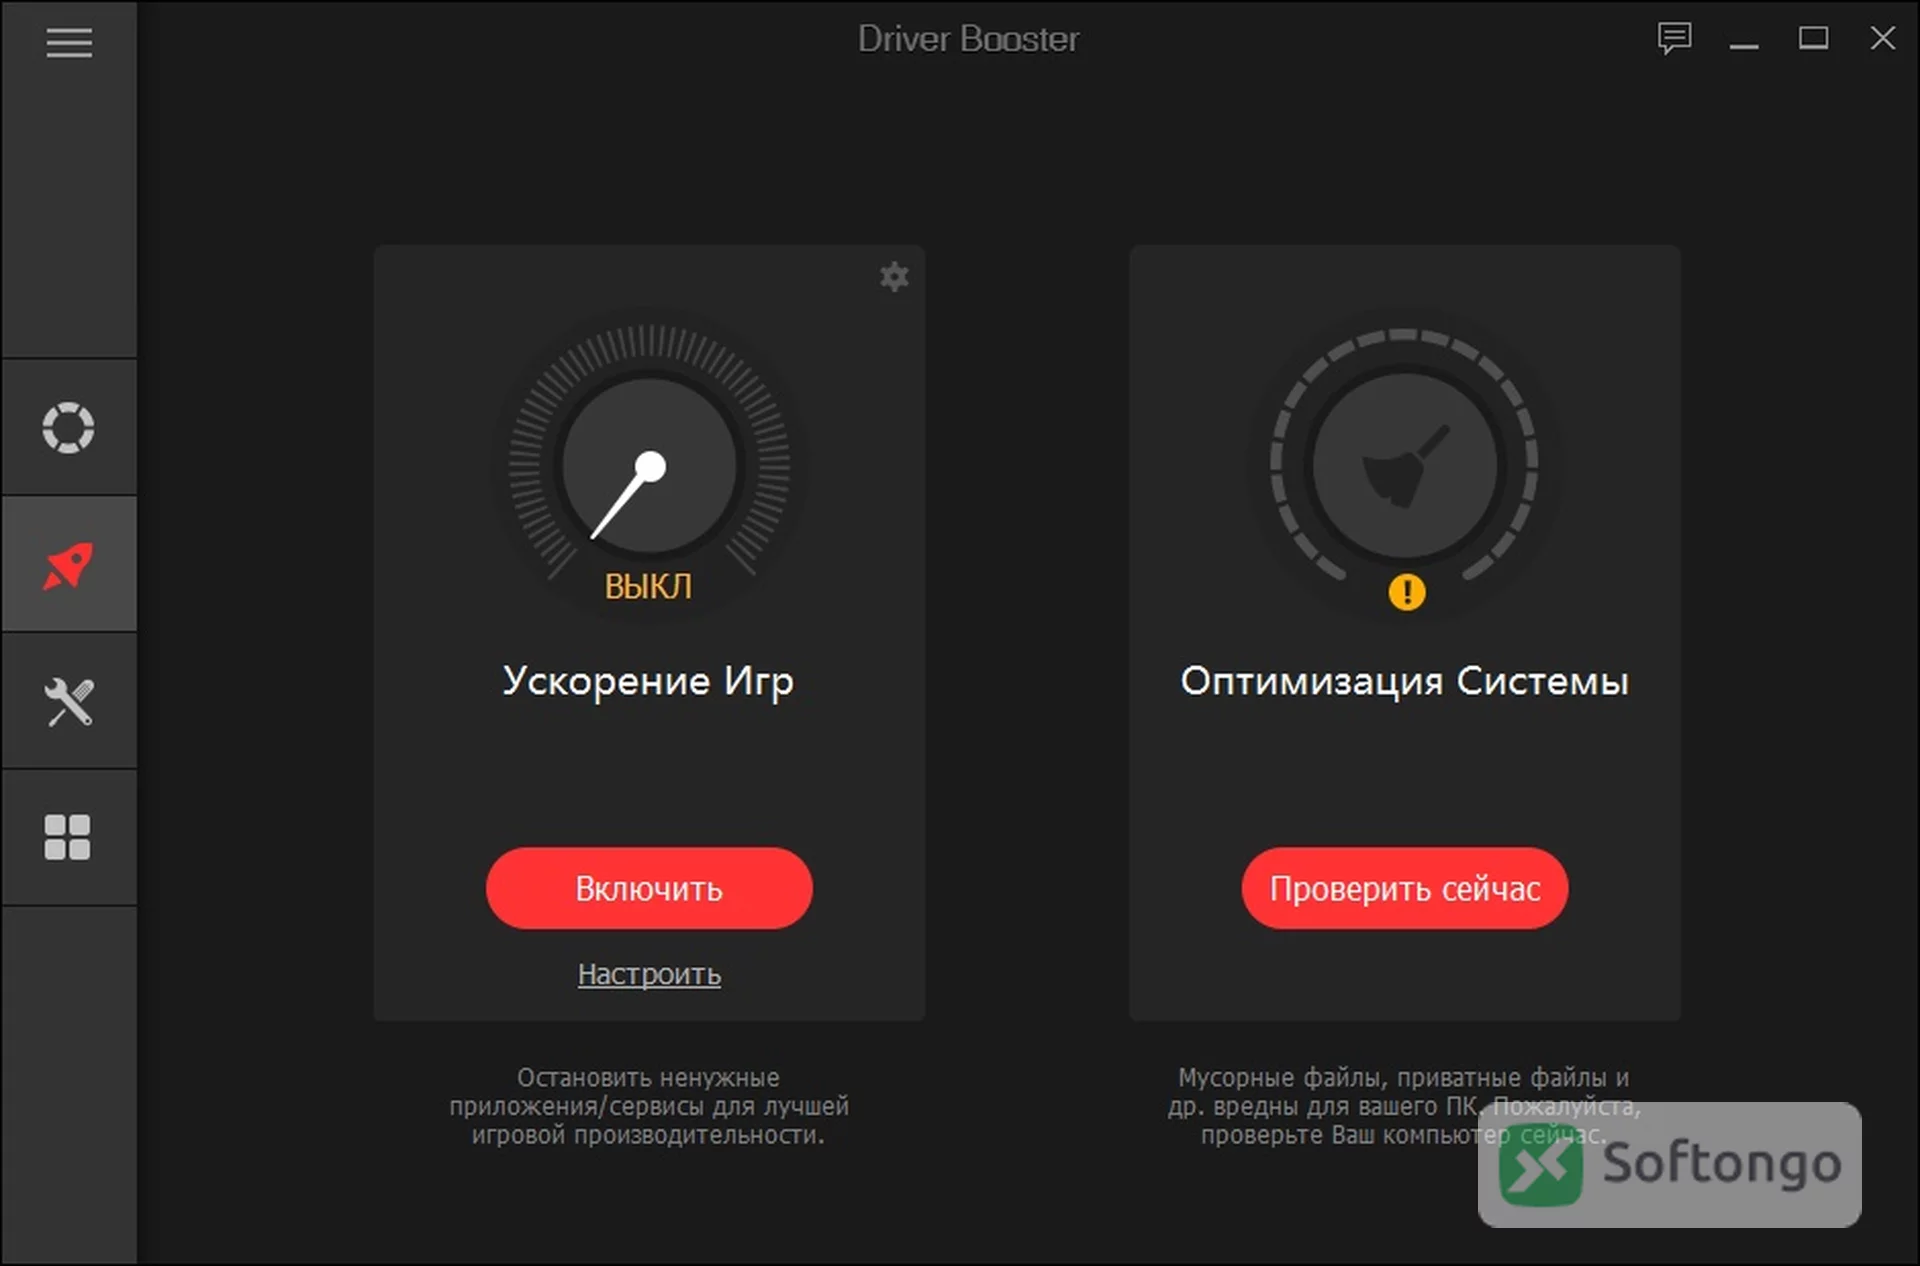Click the Ускорение Игр heading

tap(648, 681)
